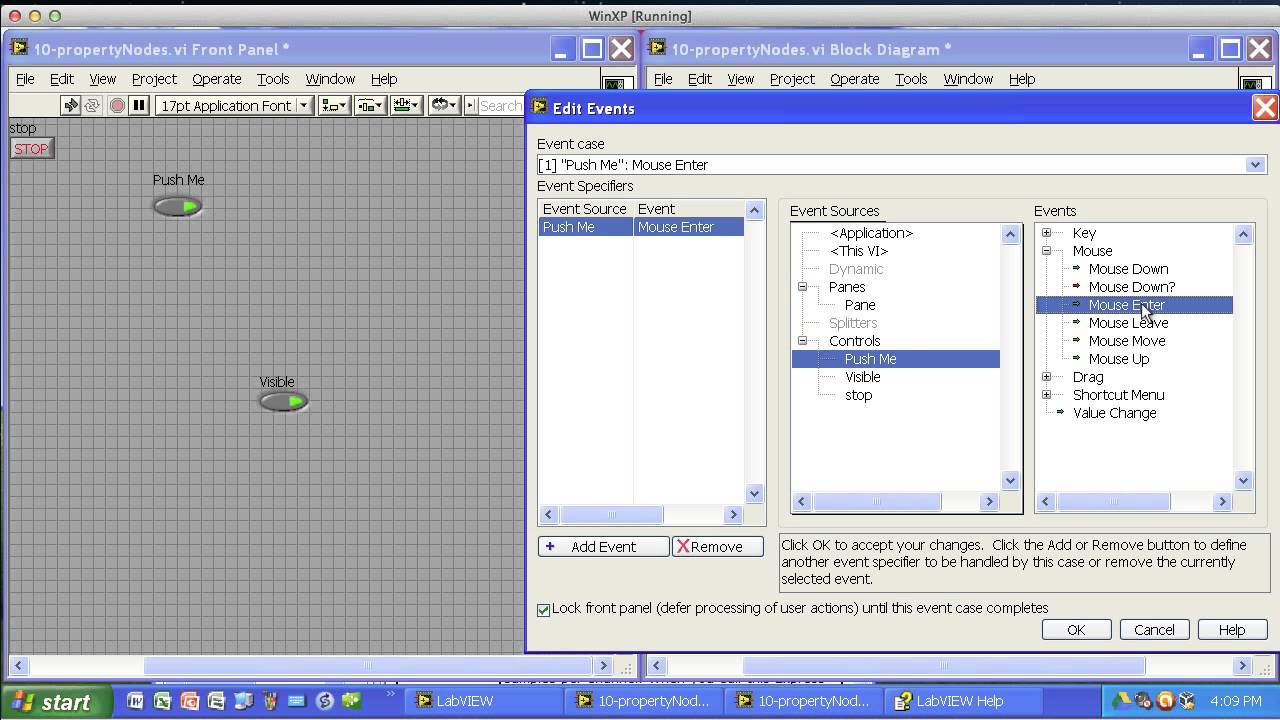Click Run Continuously in Front Panel toolbar
This screenshot has height=720, width=1280.
tap(92, 105)
